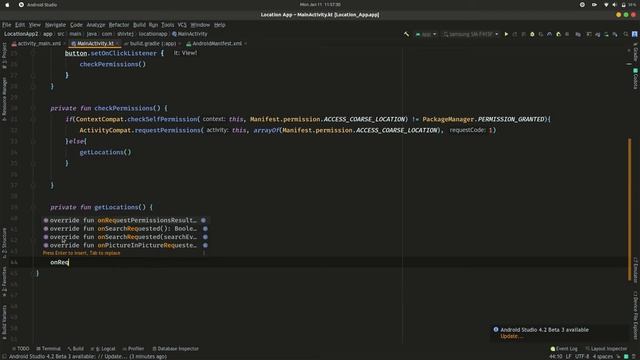Open the Database Inspector tool window

click(175, 349)
